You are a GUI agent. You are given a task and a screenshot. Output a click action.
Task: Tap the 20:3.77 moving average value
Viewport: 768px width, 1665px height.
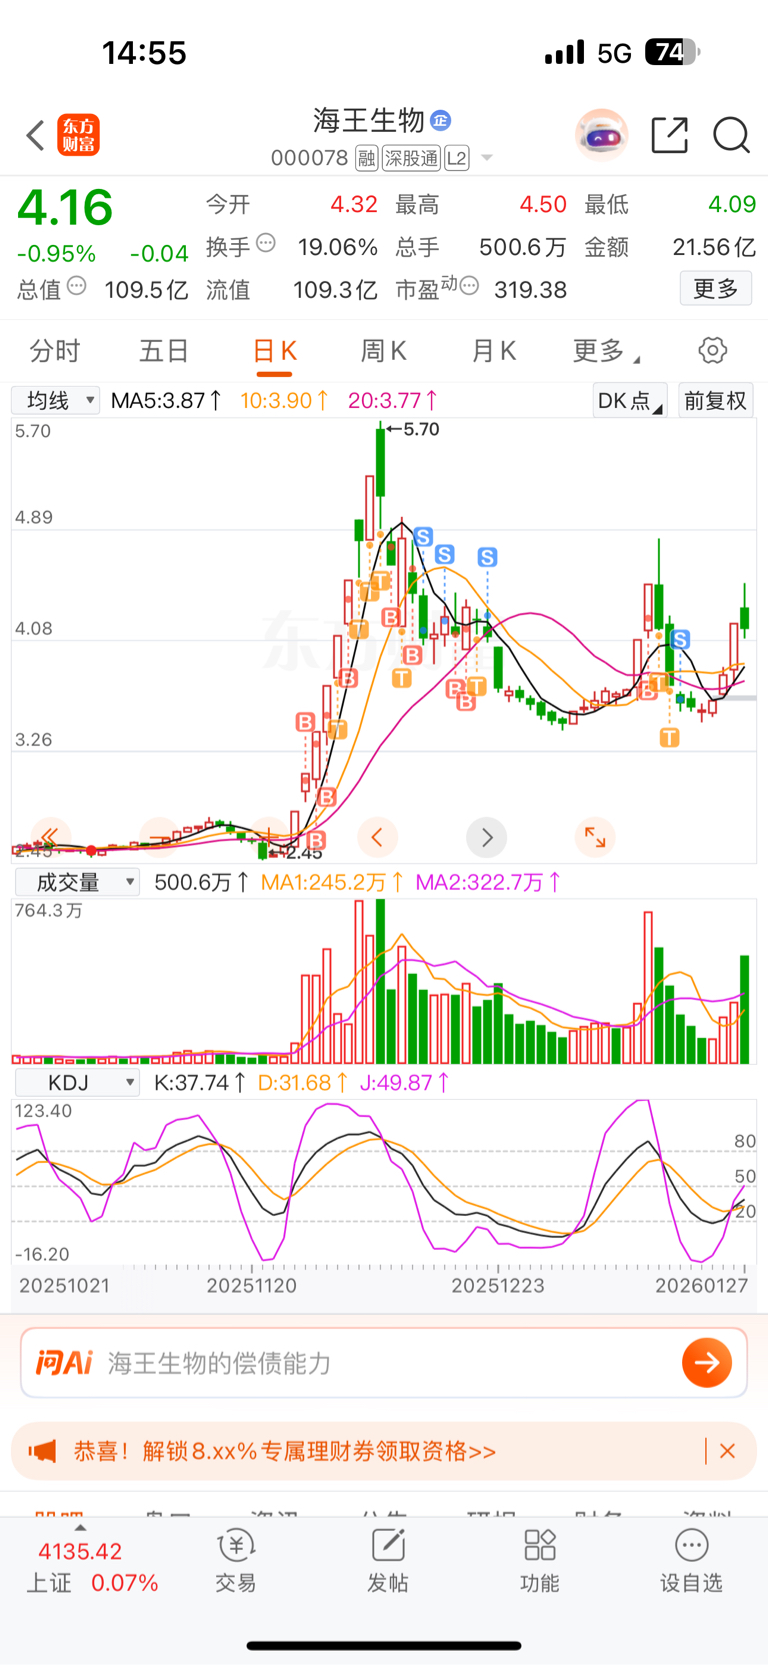tap(392, 401)
